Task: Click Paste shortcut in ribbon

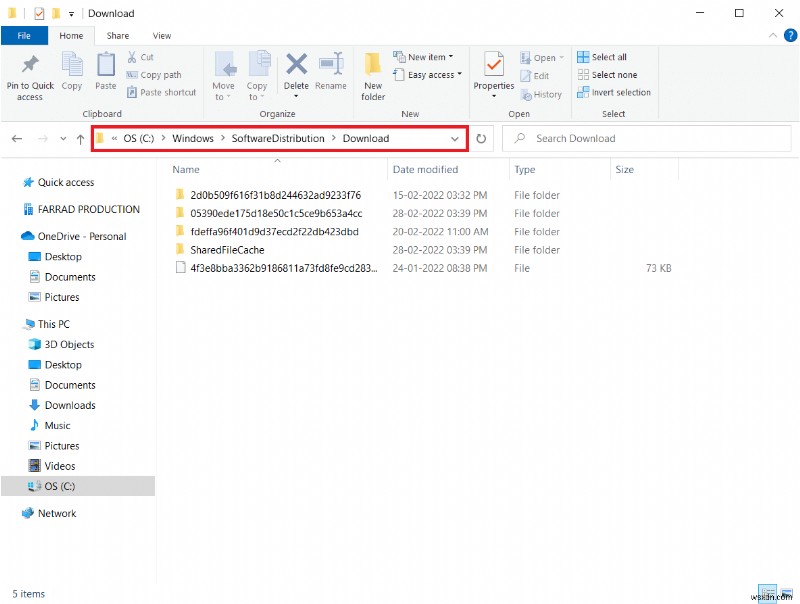Action: point(161,92)
